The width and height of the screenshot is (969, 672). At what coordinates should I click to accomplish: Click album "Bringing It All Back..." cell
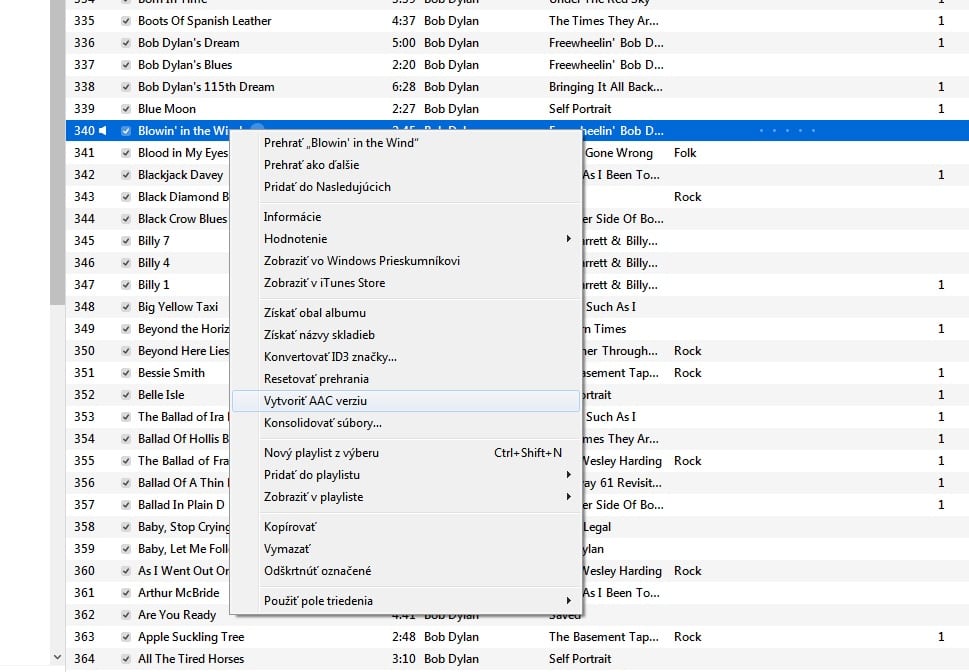click(x=606, y=87)
